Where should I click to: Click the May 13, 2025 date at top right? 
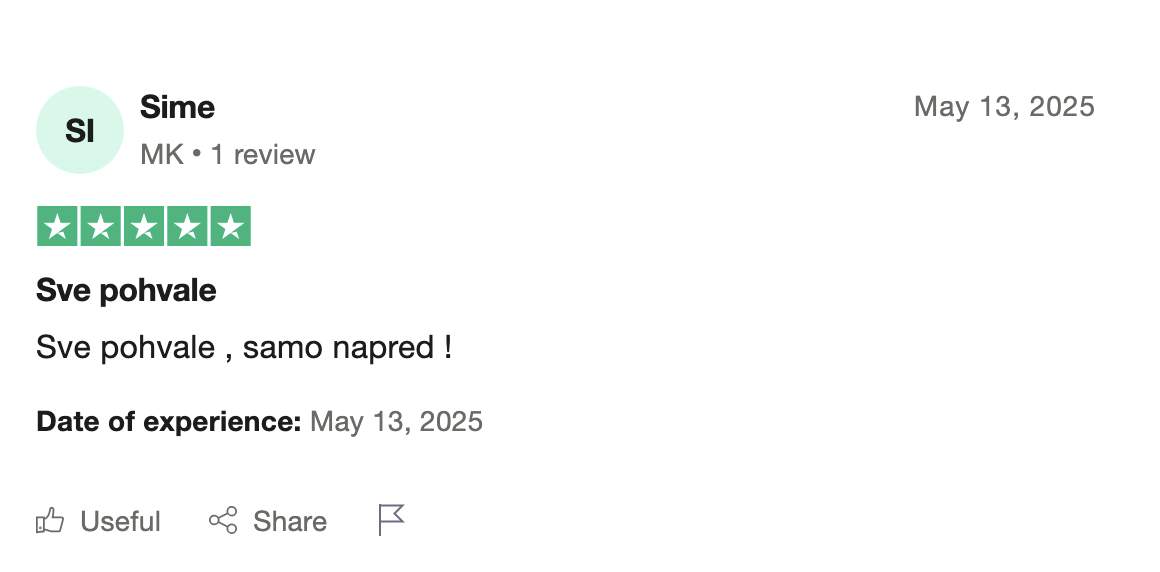[x=1004, y=106]
